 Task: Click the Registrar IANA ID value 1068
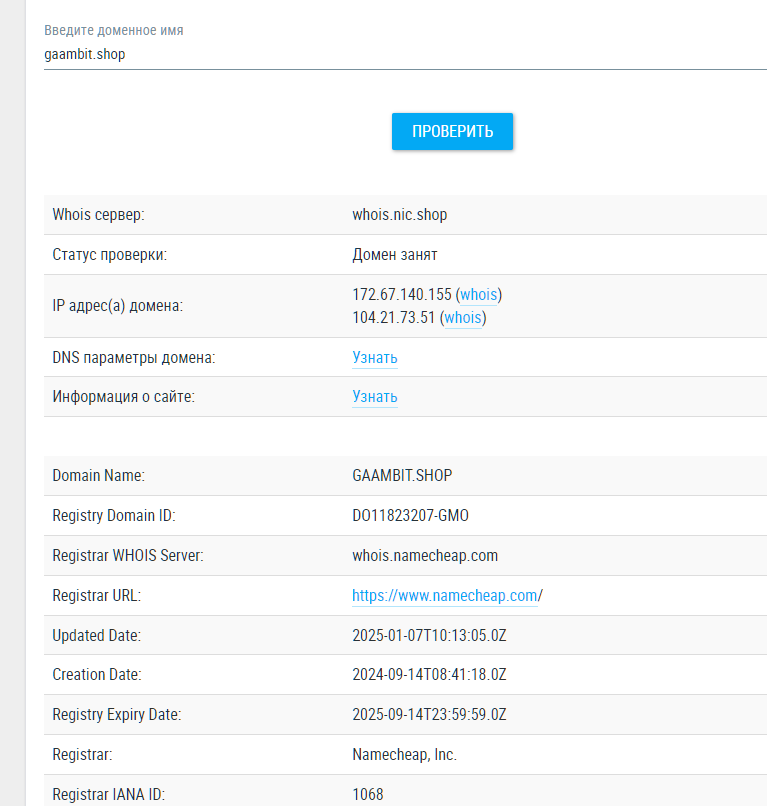[x=368, y=794]
